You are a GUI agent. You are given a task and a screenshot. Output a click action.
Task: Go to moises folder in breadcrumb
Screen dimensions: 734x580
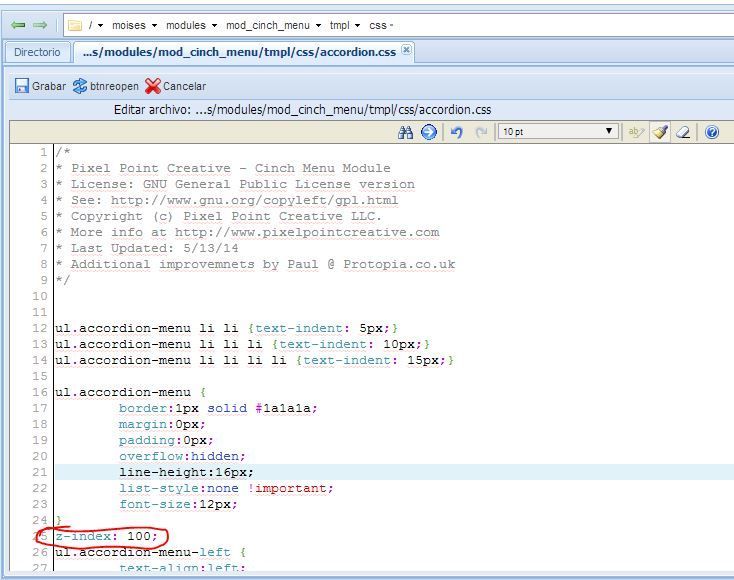coord(129,25)
